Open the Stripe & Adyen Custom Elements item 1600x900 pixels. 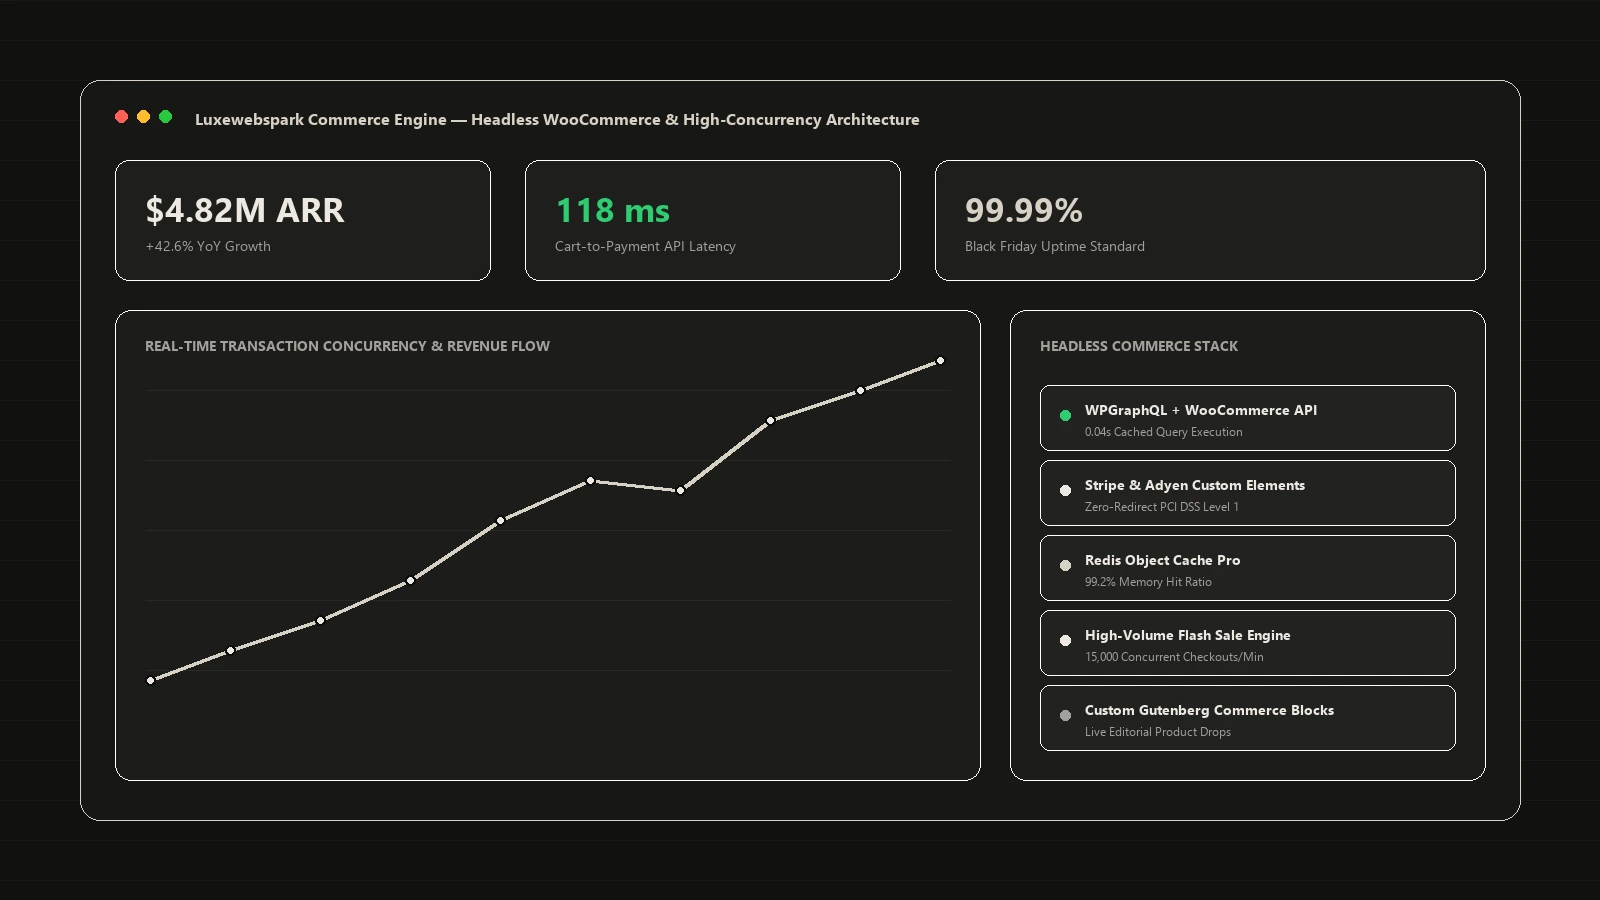(x=1248, y=493)
